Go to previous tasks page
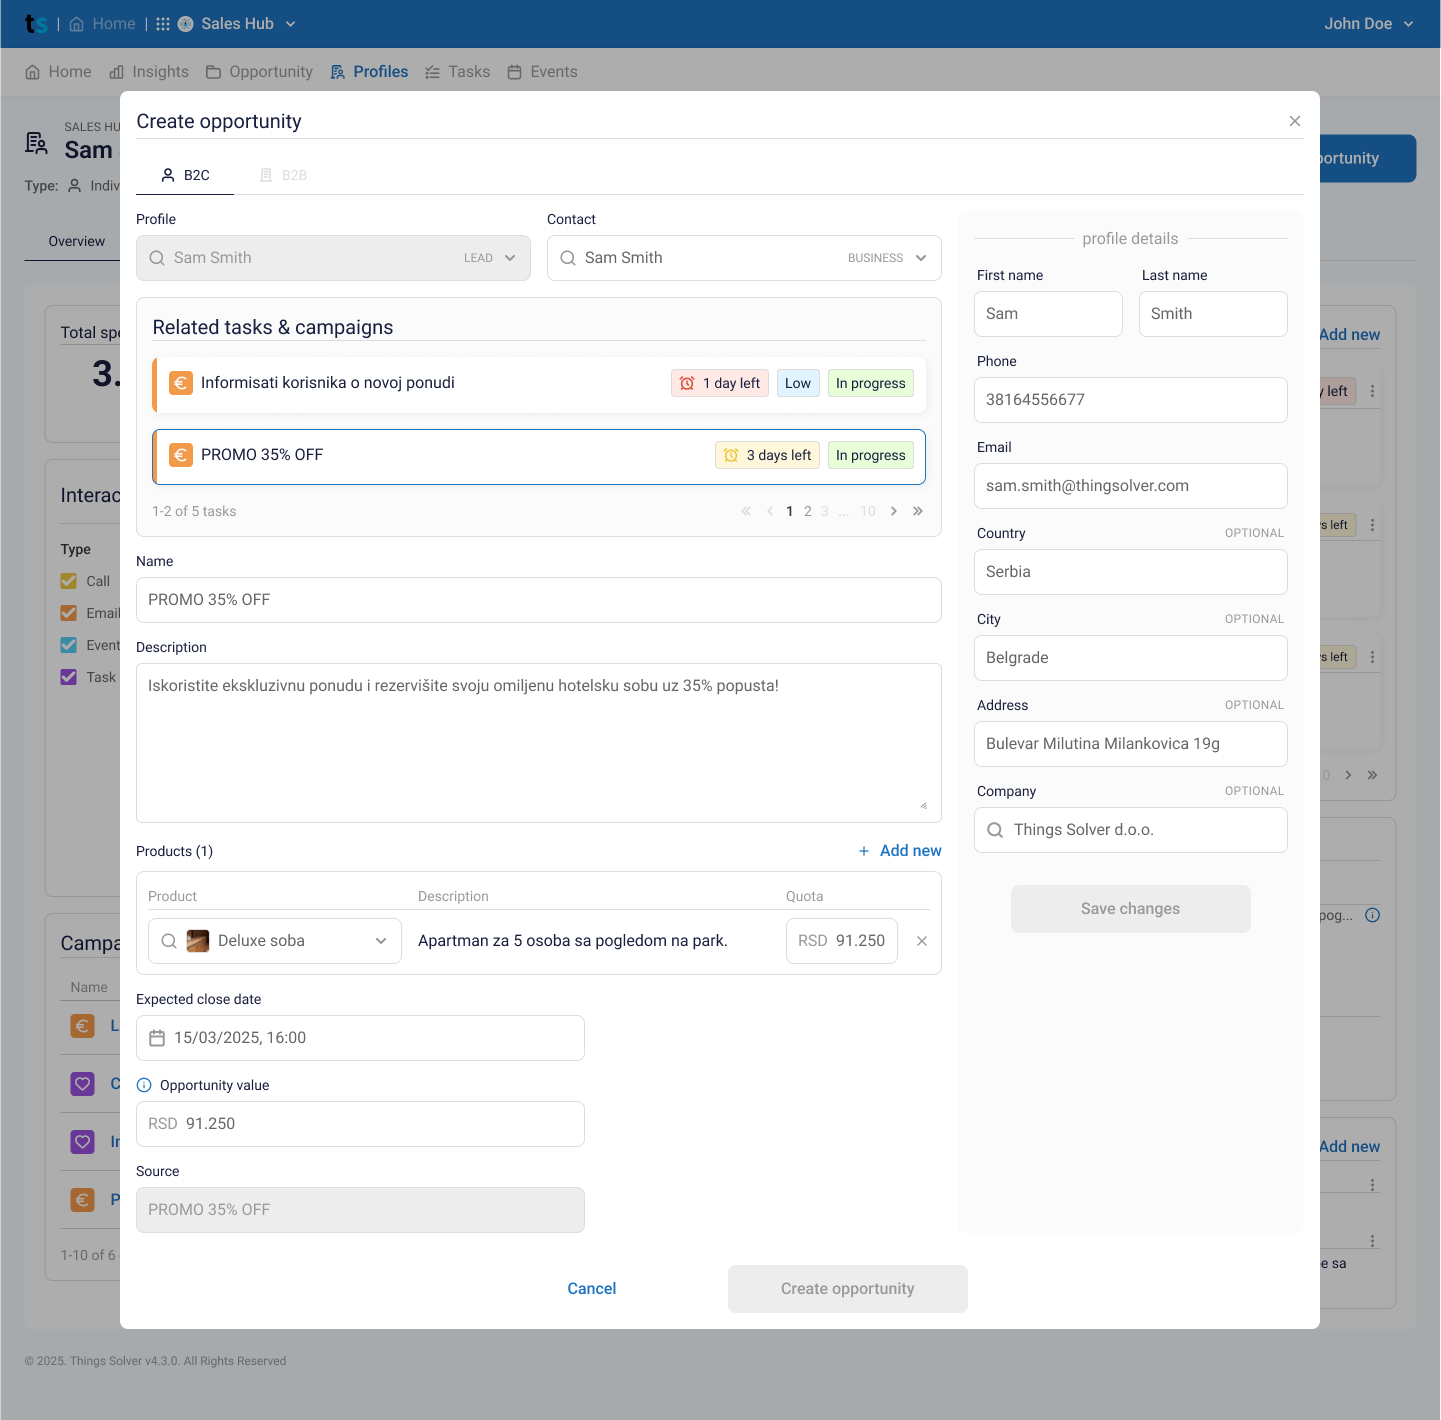 coord(770,511)
